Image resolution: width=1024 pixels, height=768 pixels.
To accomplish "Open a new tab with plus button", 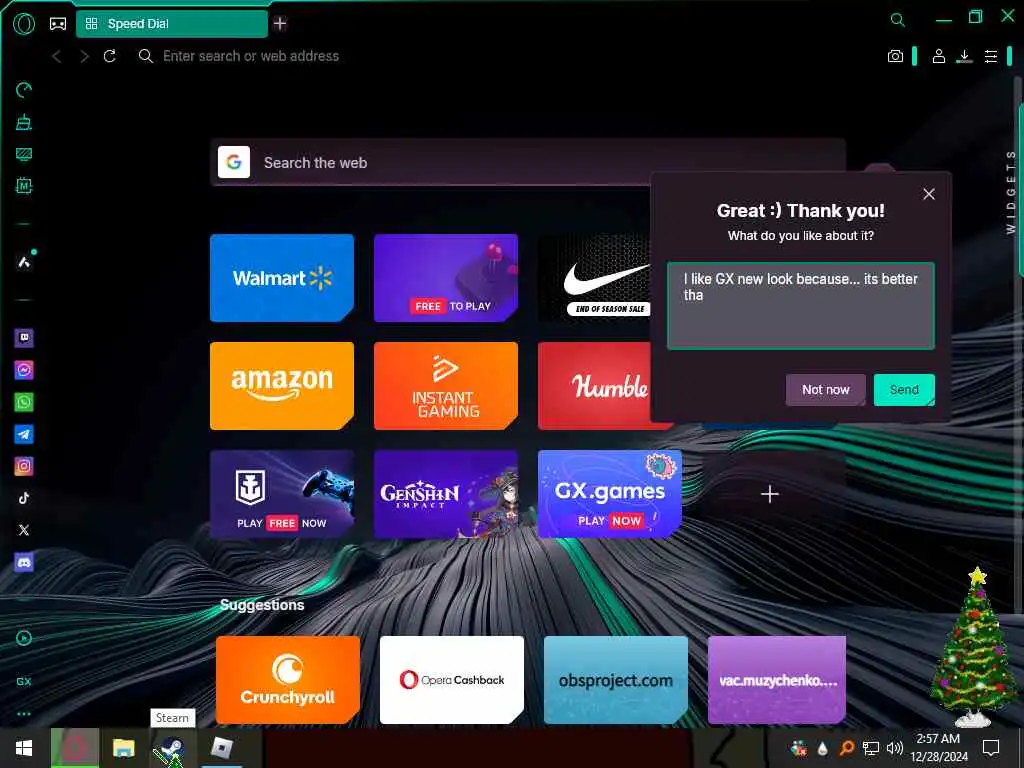I will pyautogui.click(x=280, y=24).
